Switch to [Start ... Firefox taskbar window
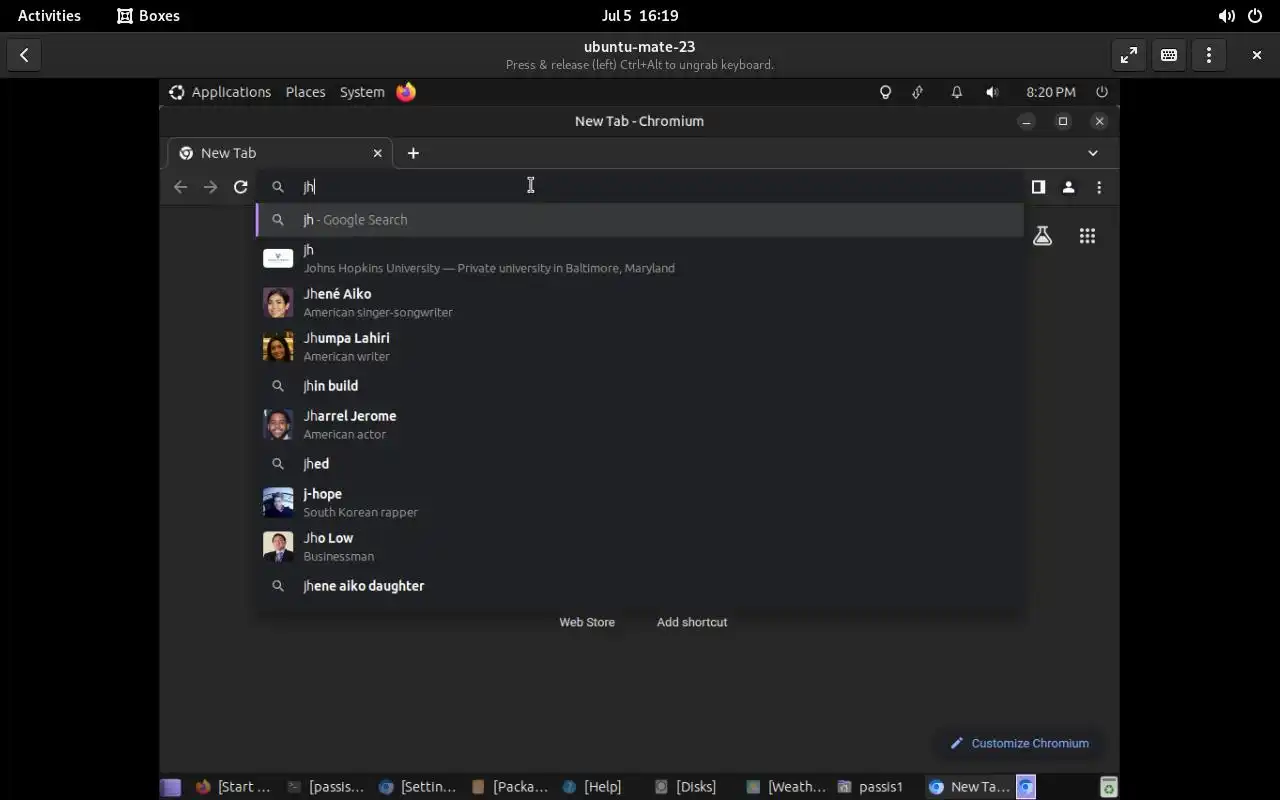This screenshot has height=800, width=1280. 233,787
